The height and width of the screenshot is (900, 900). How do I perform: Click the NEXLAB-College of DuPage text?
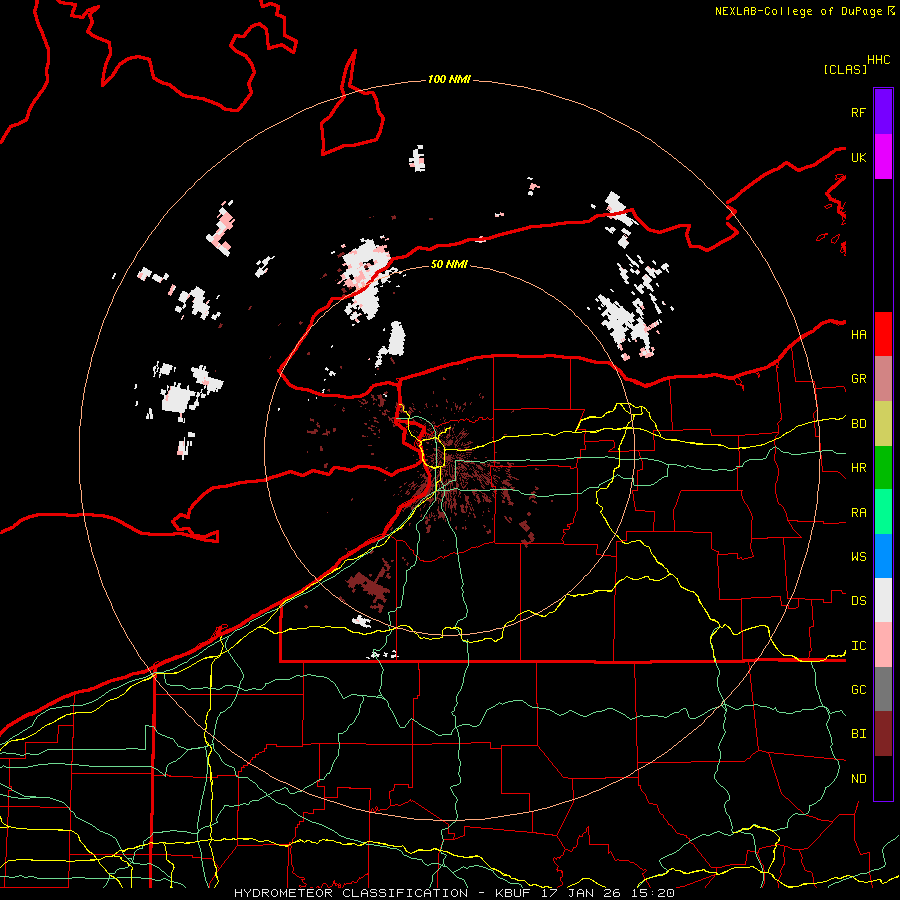(798, 11)
